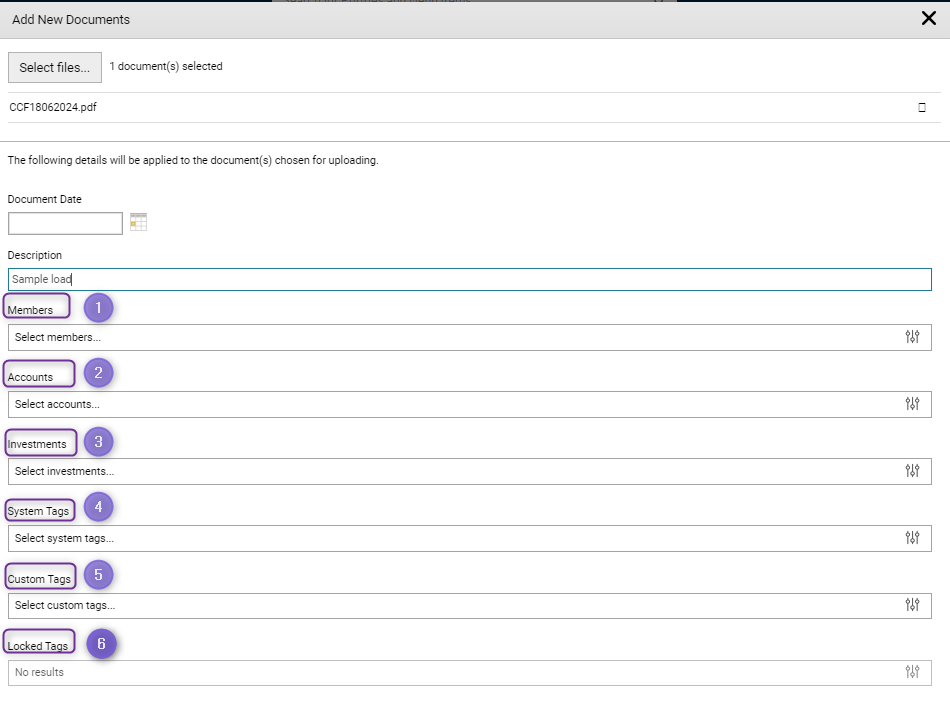Expand the Select system tags... dropdown
This screenshot has height=707, width=950.
[470, 538]
